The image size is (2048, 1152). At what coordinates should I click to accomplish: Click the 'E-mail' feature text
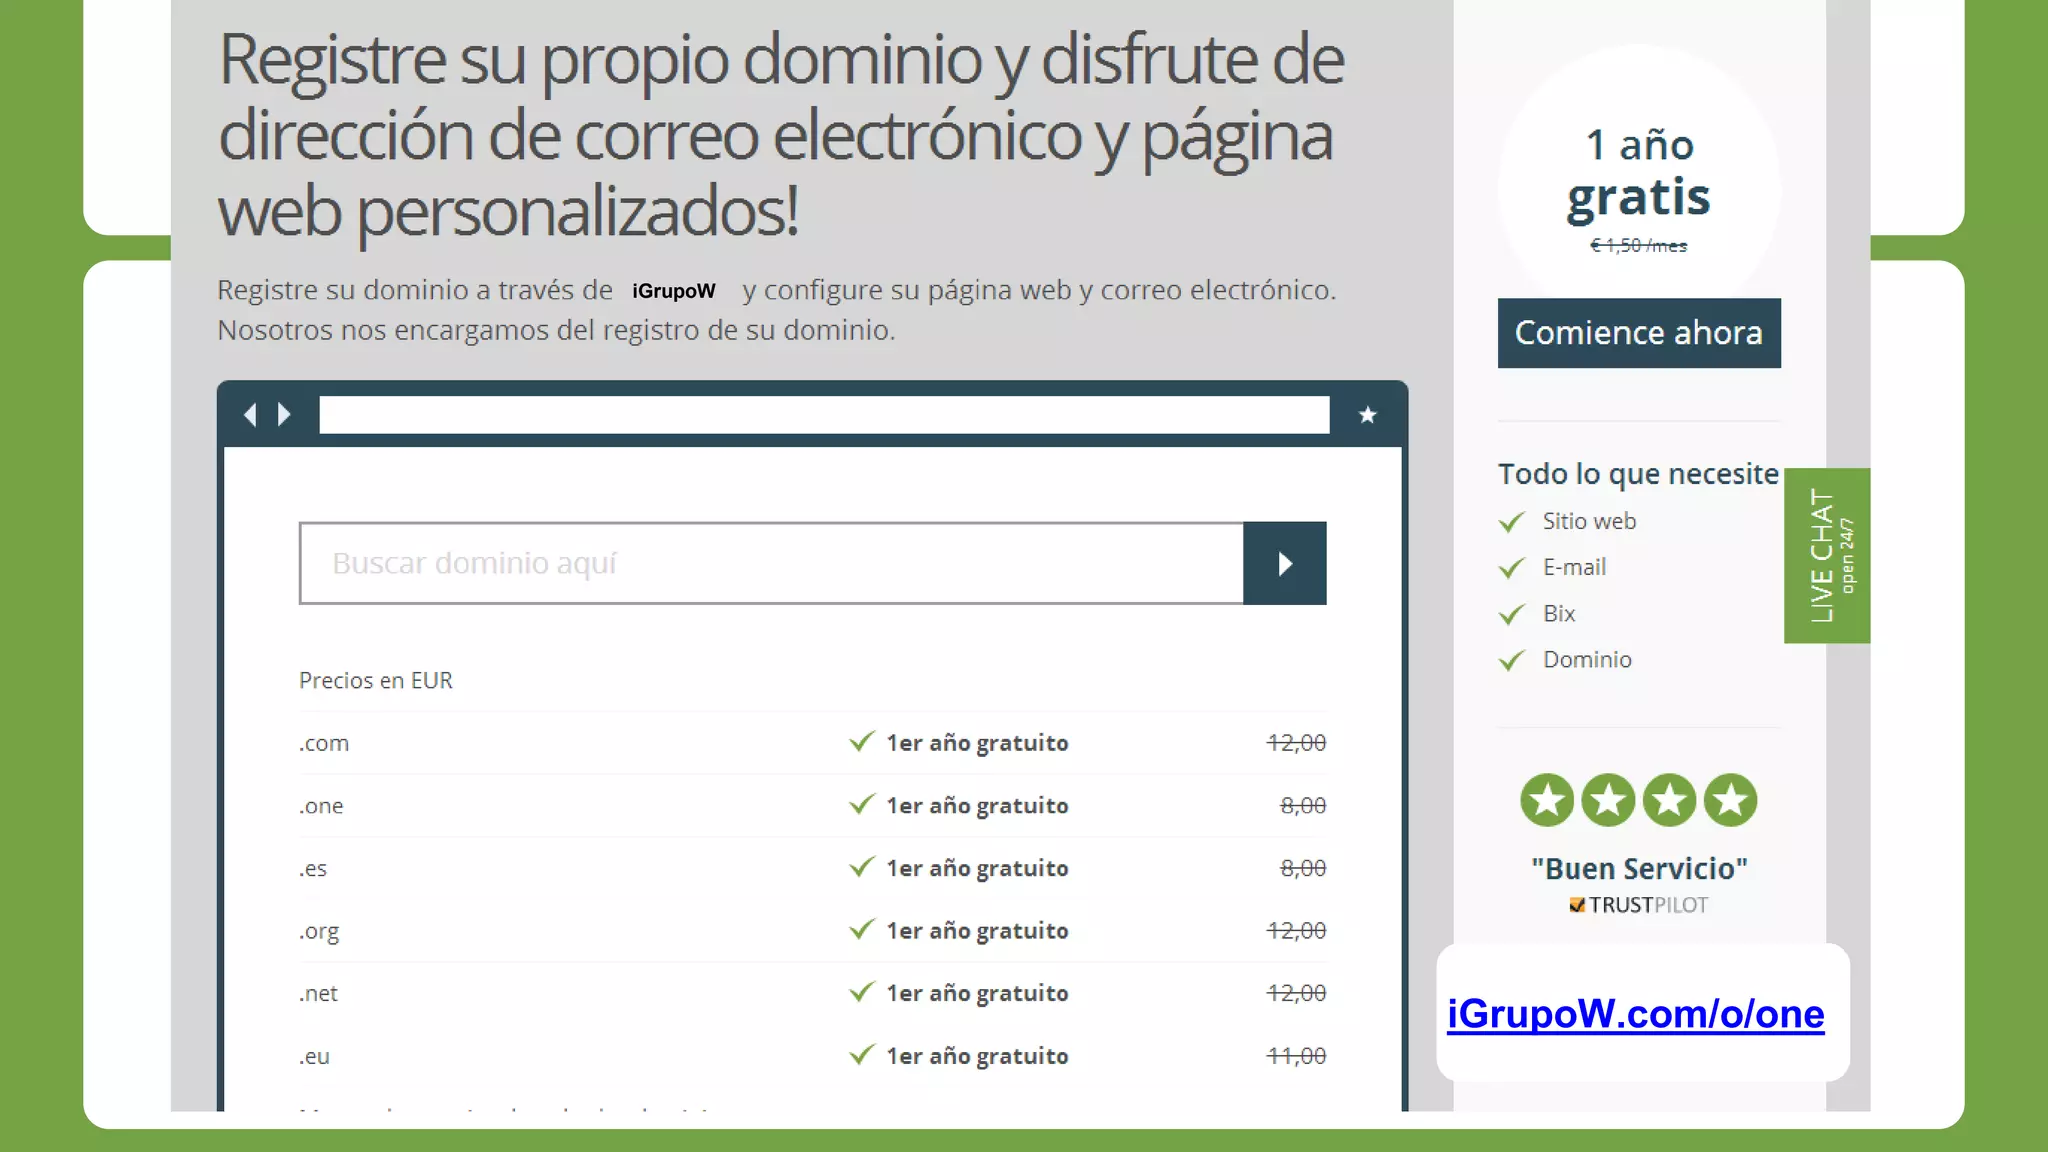click(x=1574, y=567)
